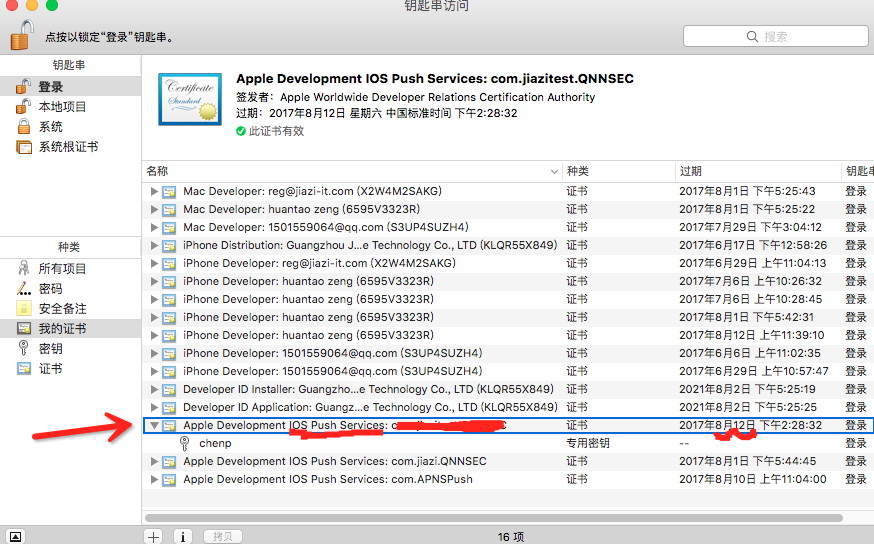This screenshot has height=544, width=874.
Task: Expand iPhone Developer reg@jiazi-it.com certificate
Action: pos(154,263)
